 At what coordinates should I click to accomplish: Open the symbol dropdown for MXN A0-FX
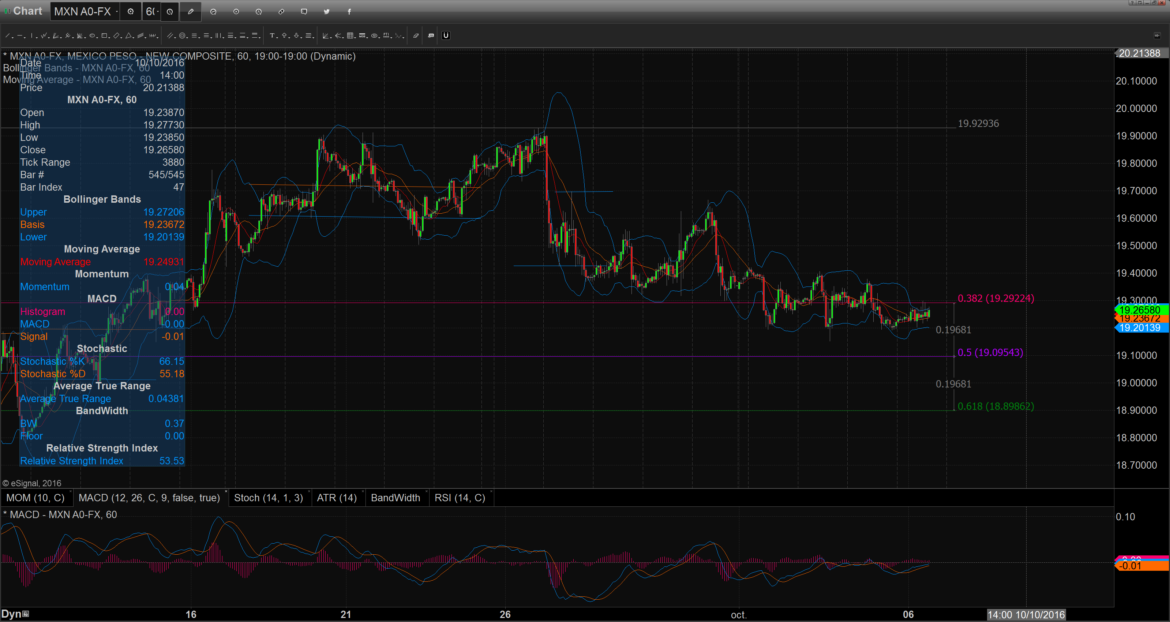click(117, 12)
